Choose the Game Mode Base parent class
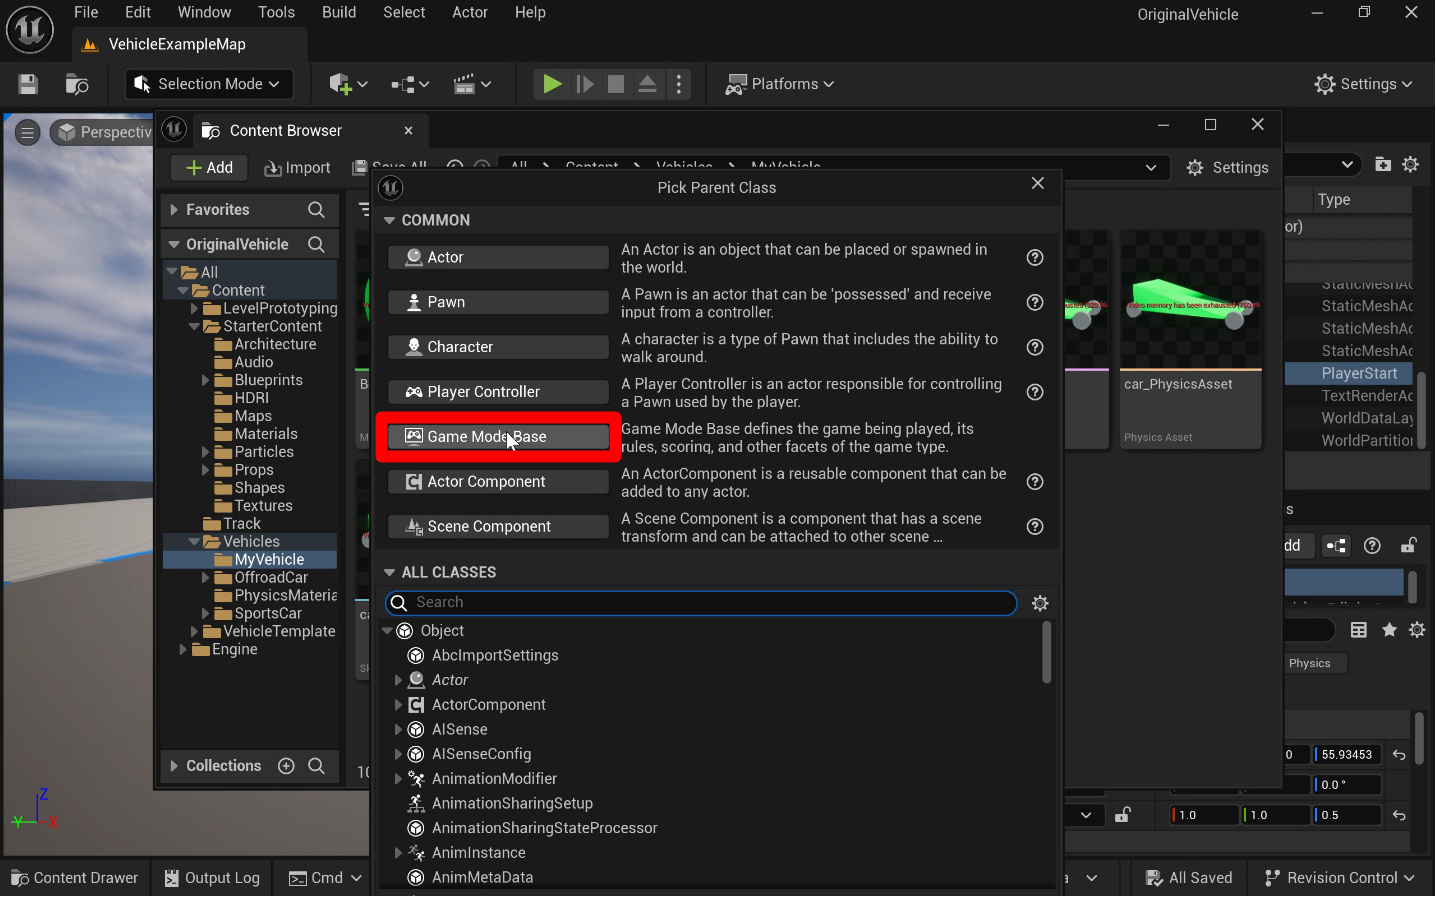This screenshot has width=1436, height=897. tap(498, 437)
